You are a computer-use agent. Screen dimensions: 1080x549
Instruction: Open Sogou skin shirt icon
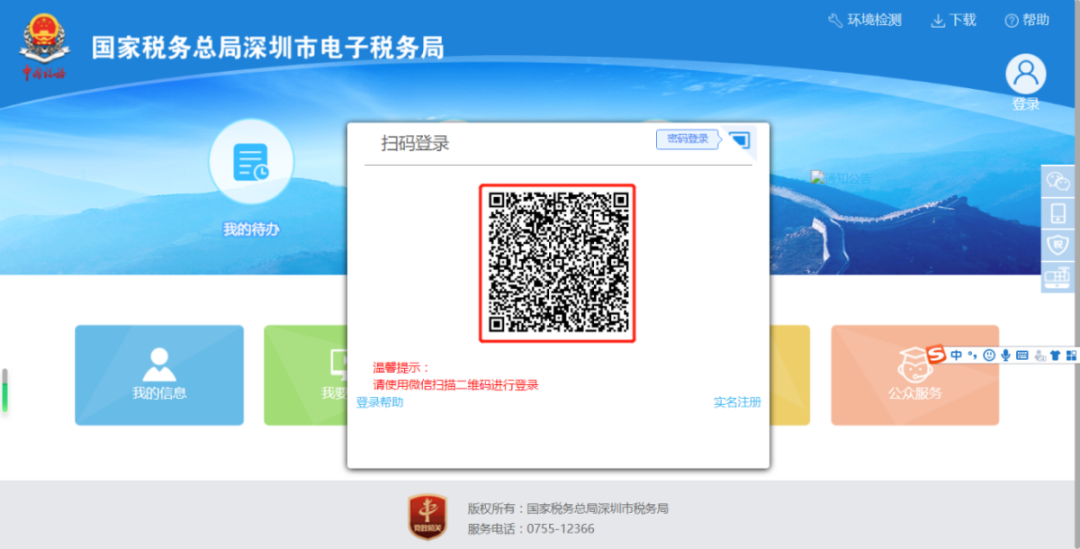pos(1055,355)
